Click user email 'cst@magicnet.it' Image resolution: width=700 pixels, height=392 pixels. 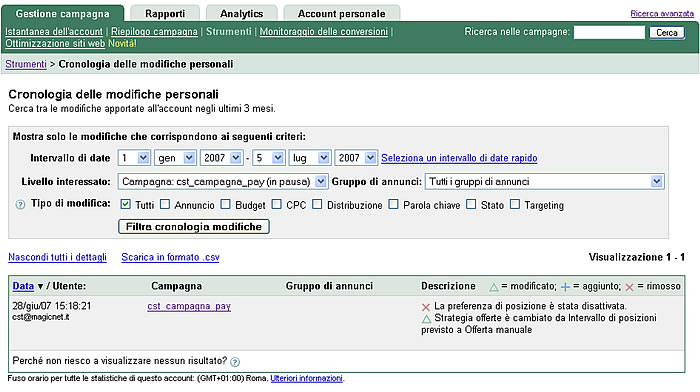pos(41,317)
